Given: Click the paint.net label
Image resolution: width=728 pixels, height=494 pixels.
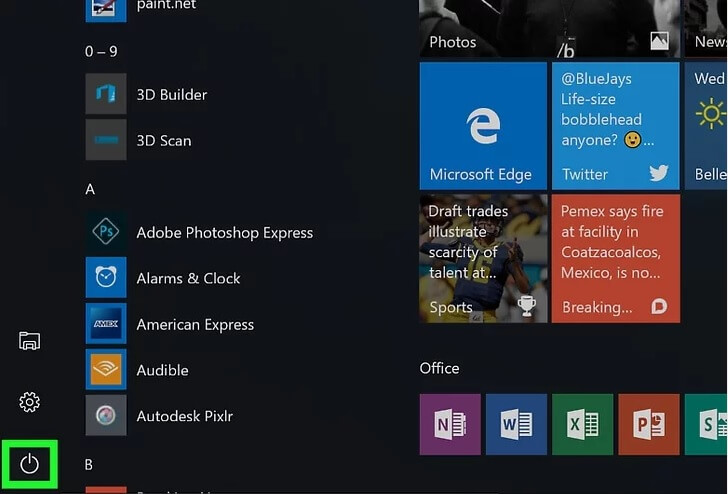Looking at the screenshot, I should tap(166, 5).
